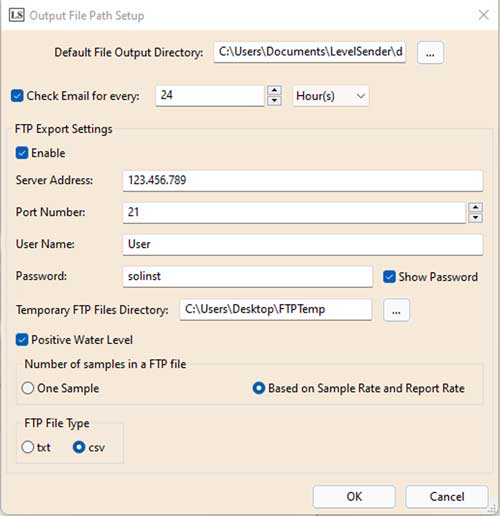Click the resize grip in dialog corner

492,509
